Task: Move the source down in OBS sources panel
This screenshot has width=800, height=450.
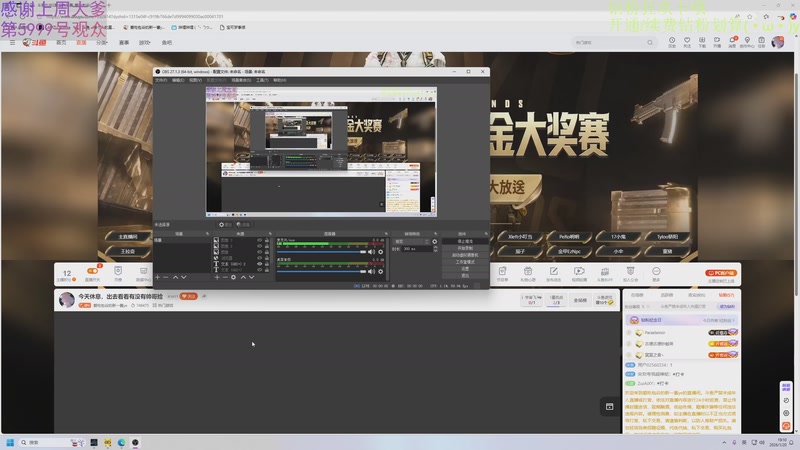Action: click(x=252, y=277)
